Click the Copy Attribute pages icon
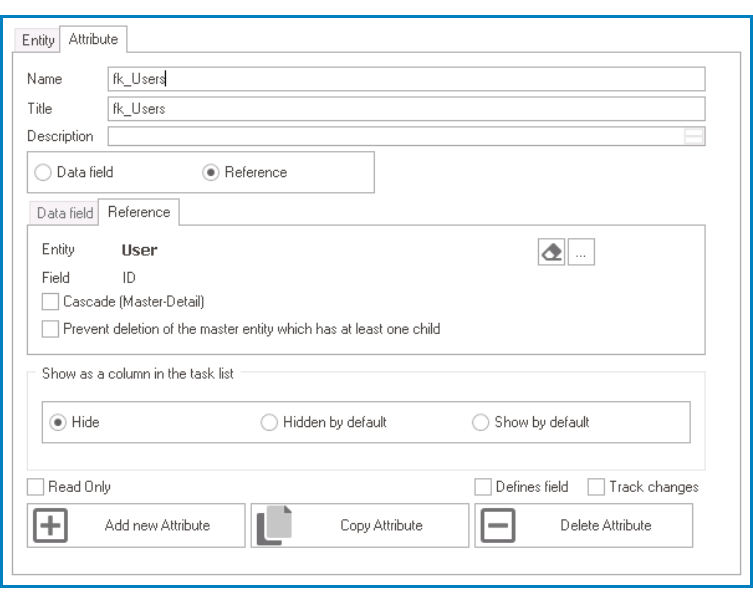Screen dimensions: 753x603 274,525
